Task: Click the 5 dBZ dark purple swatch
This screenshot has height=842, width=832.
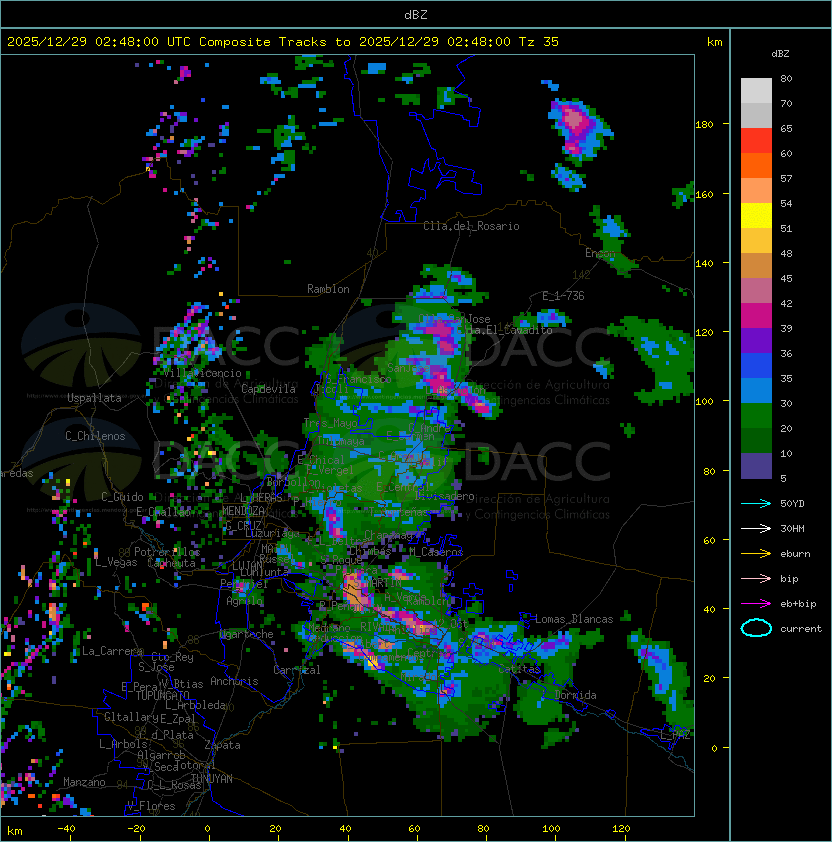Action: (x=756, y=466)
